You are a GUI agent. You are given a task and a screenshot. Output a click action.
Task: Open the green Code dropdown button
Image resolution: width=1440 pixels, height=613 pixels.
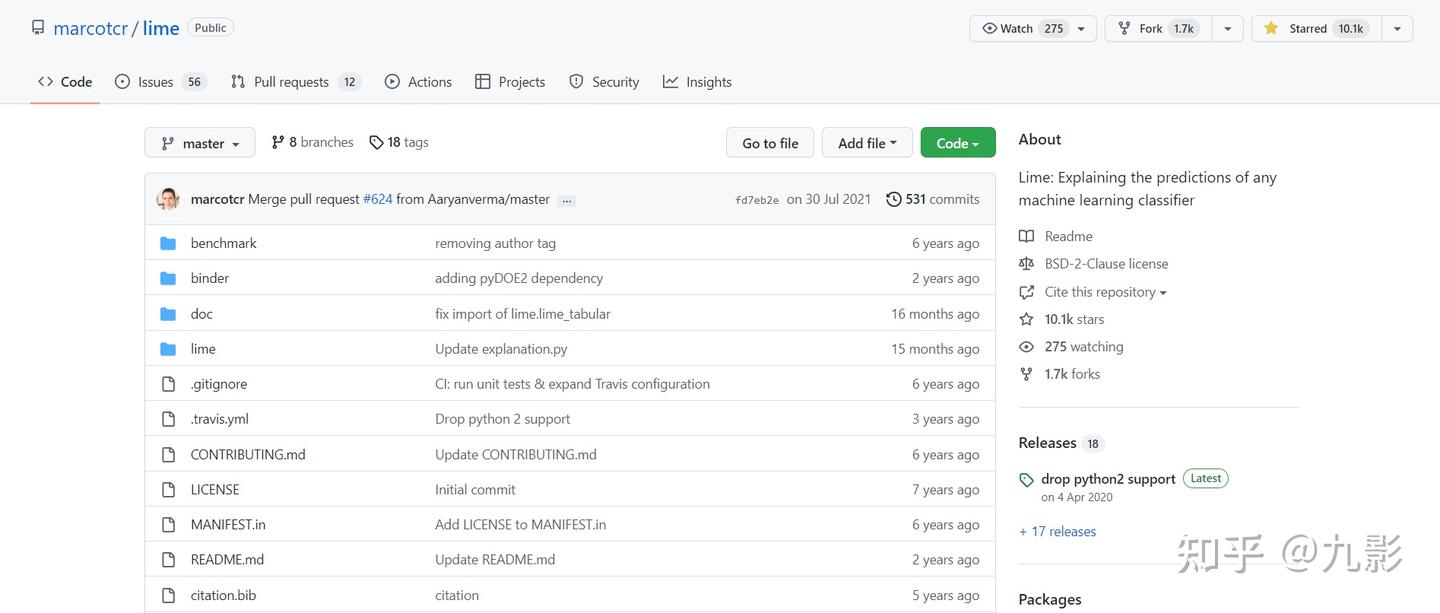click(x=958, y=143)
